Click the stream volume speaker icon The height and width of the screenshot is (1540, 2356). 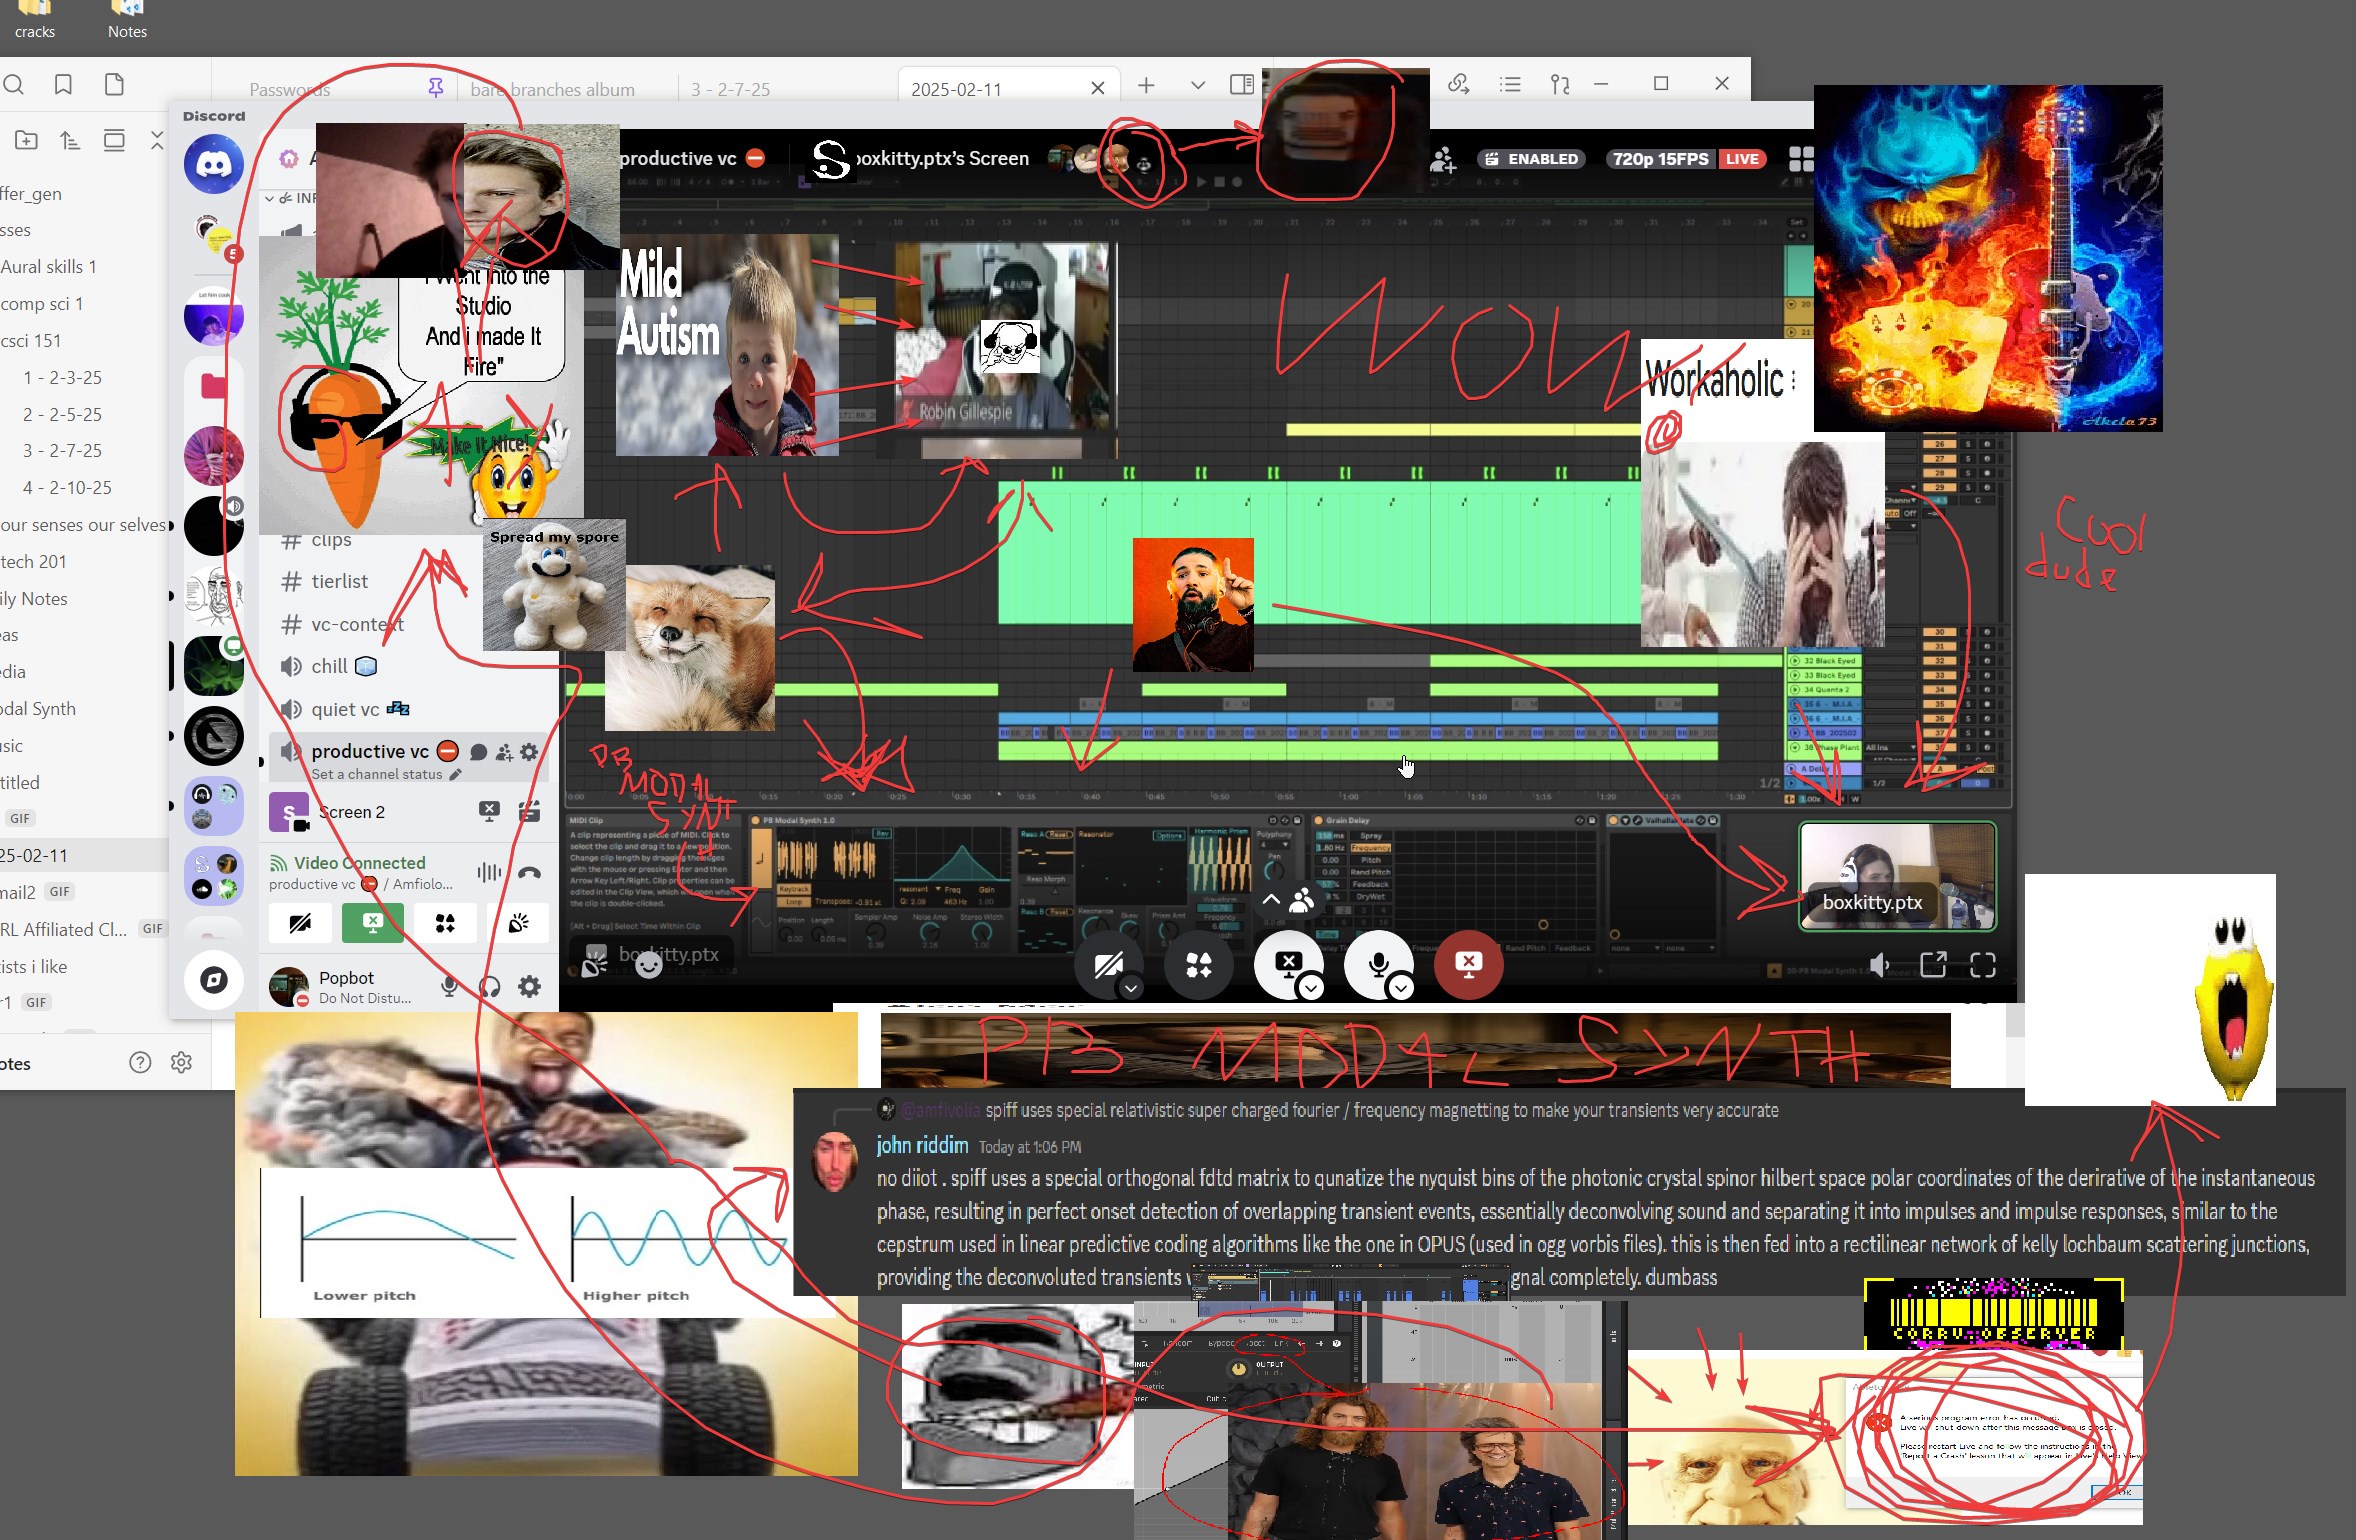1880,964
